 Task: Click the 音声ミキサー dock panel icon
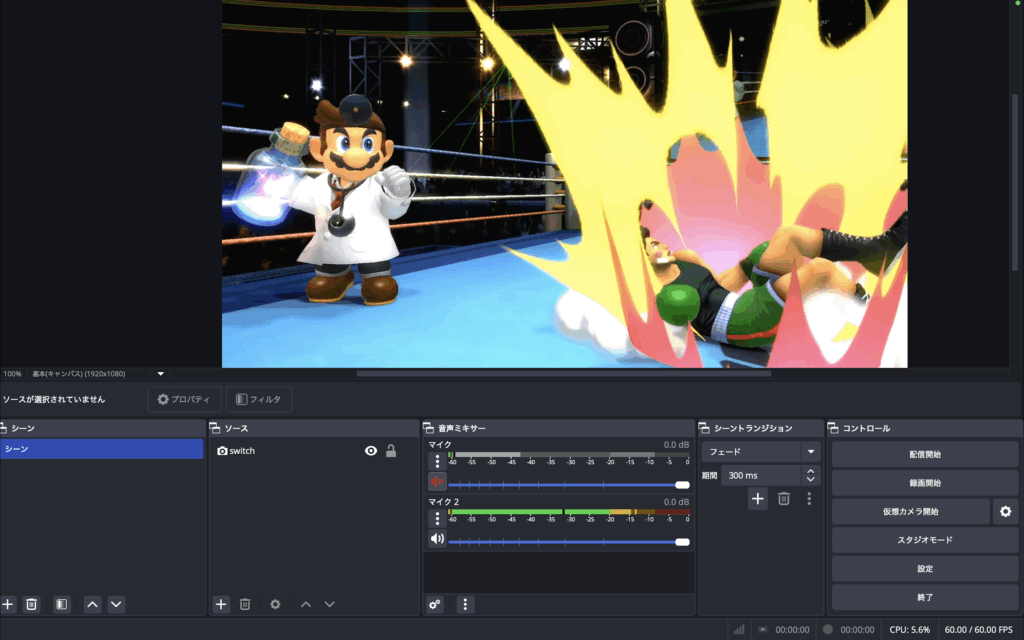(x=428, y=428)
